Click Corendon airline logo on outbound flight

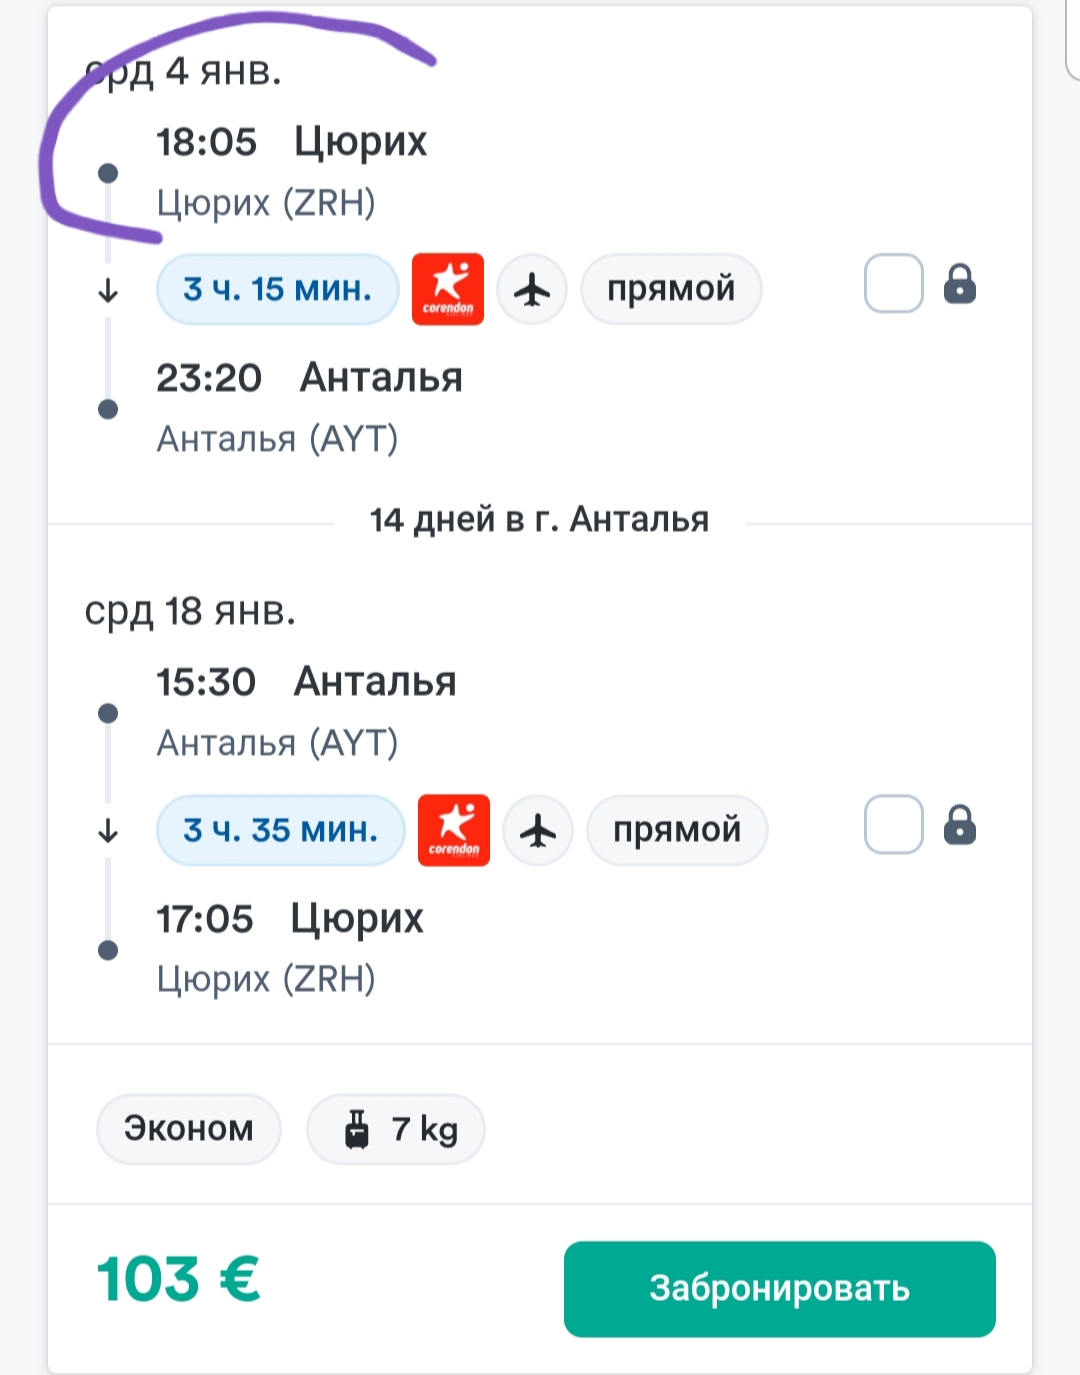click(x=448, y=289)
